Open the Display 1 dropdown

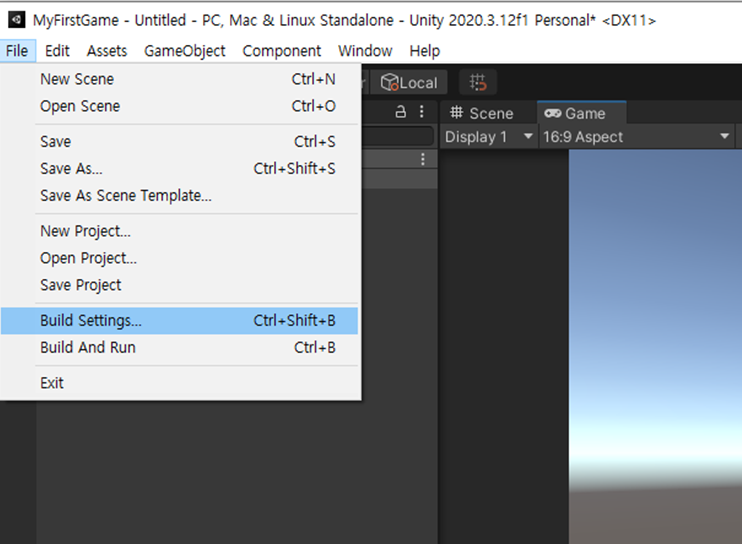click(x=489, y=137)
